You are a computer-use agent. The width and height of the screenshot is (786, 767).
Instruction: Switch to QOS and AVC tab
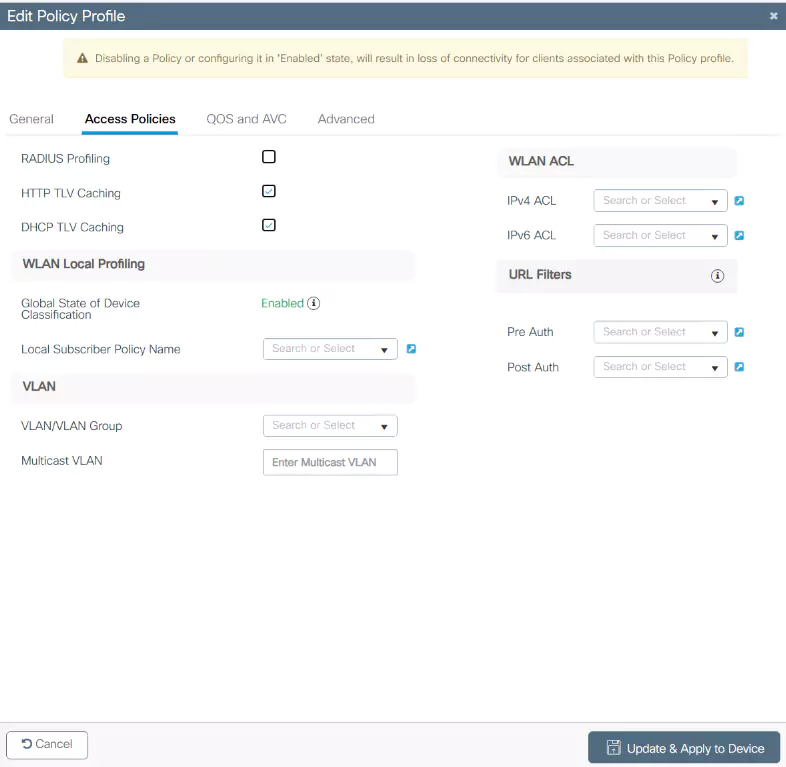[246, 119]
